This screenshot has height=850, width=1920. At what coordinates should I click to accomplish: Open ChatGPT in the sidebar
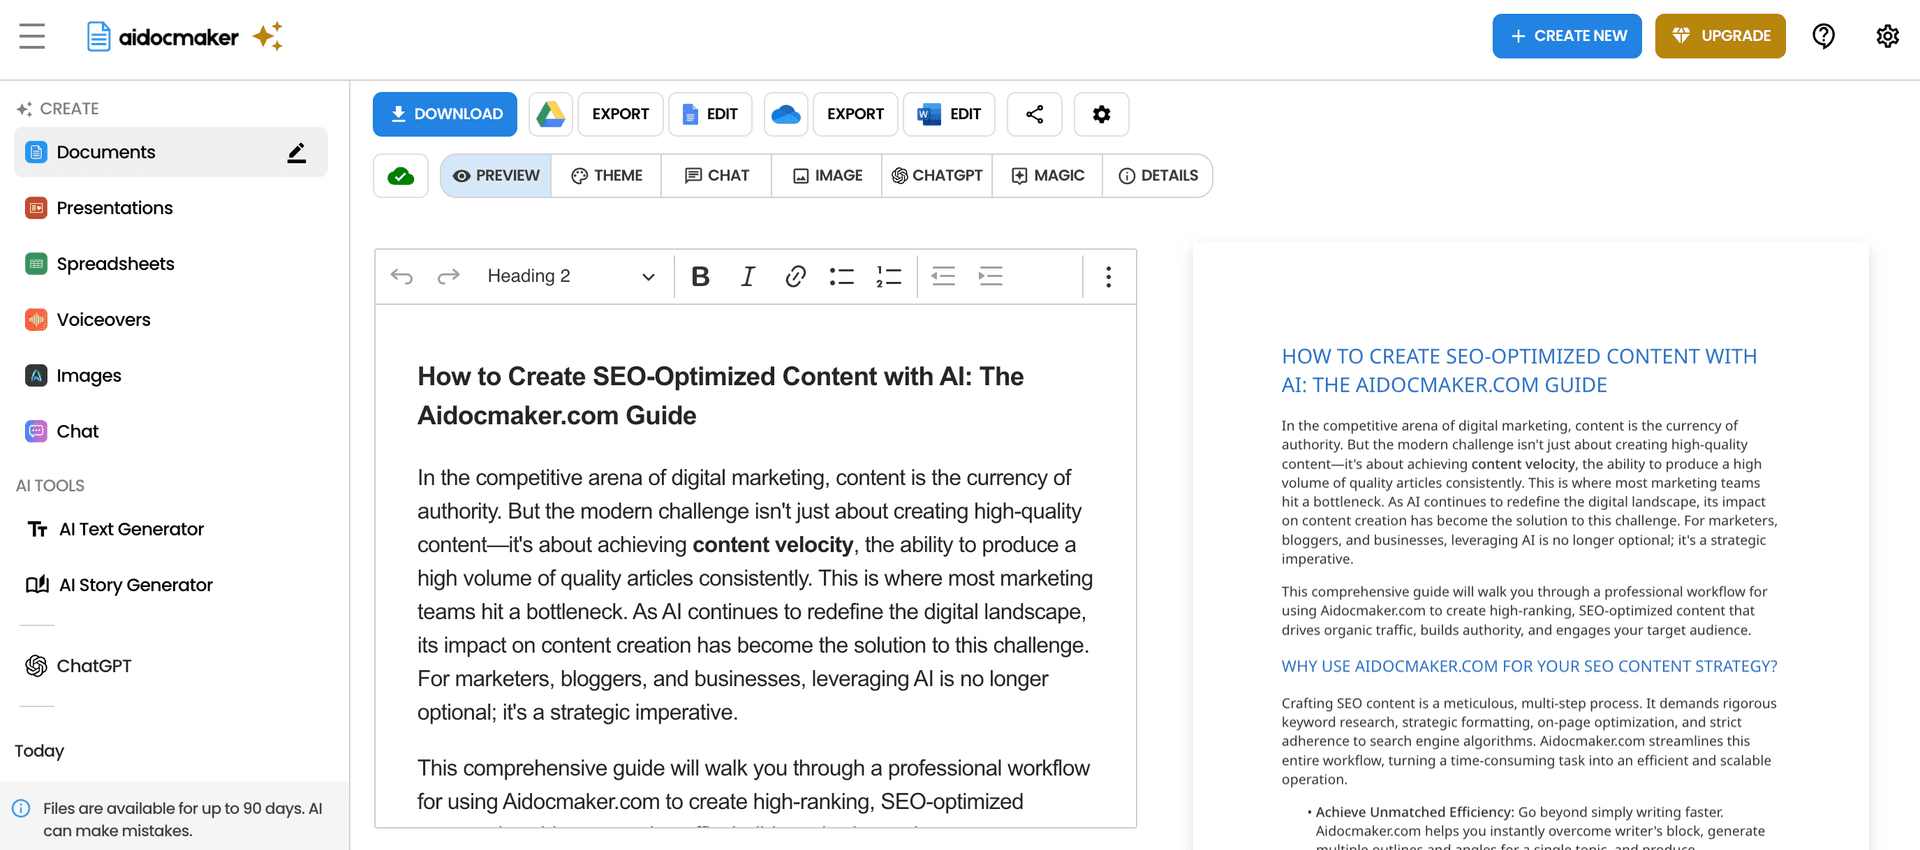[x=171, y=666]
